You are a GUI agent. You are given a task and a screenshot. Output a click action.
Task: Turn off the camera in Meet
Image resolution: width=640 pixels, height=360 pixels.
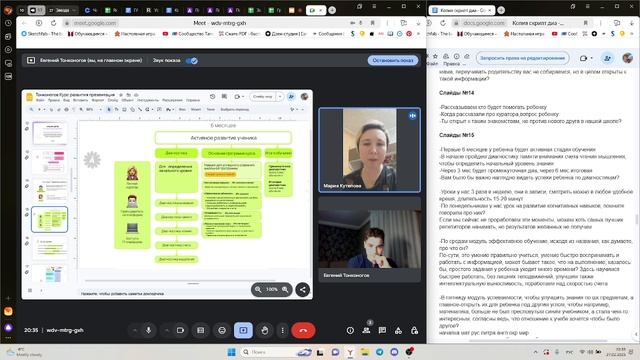pos(180,330)
